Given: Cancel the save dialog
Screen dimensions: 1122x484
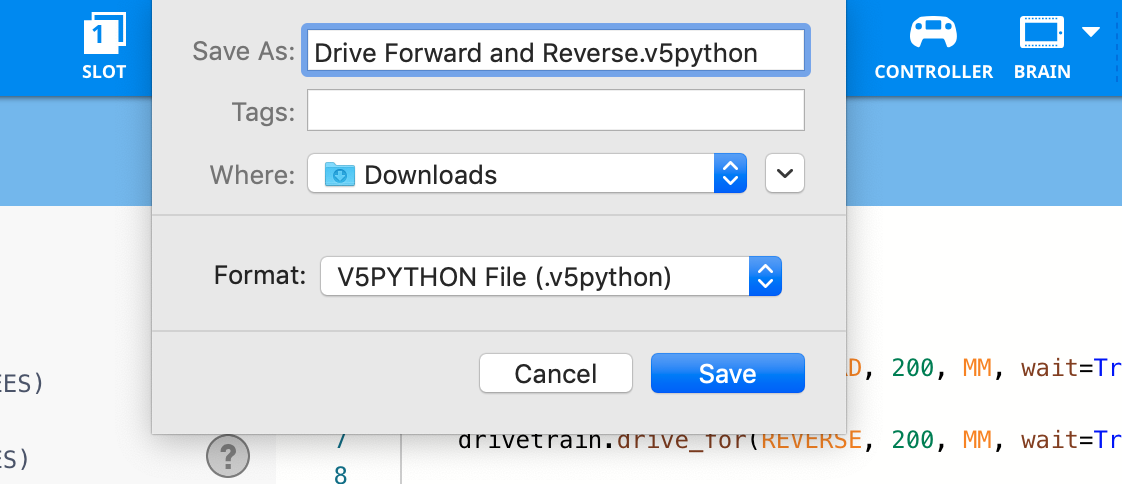Looking at the screenshot, I should (555, 373).
